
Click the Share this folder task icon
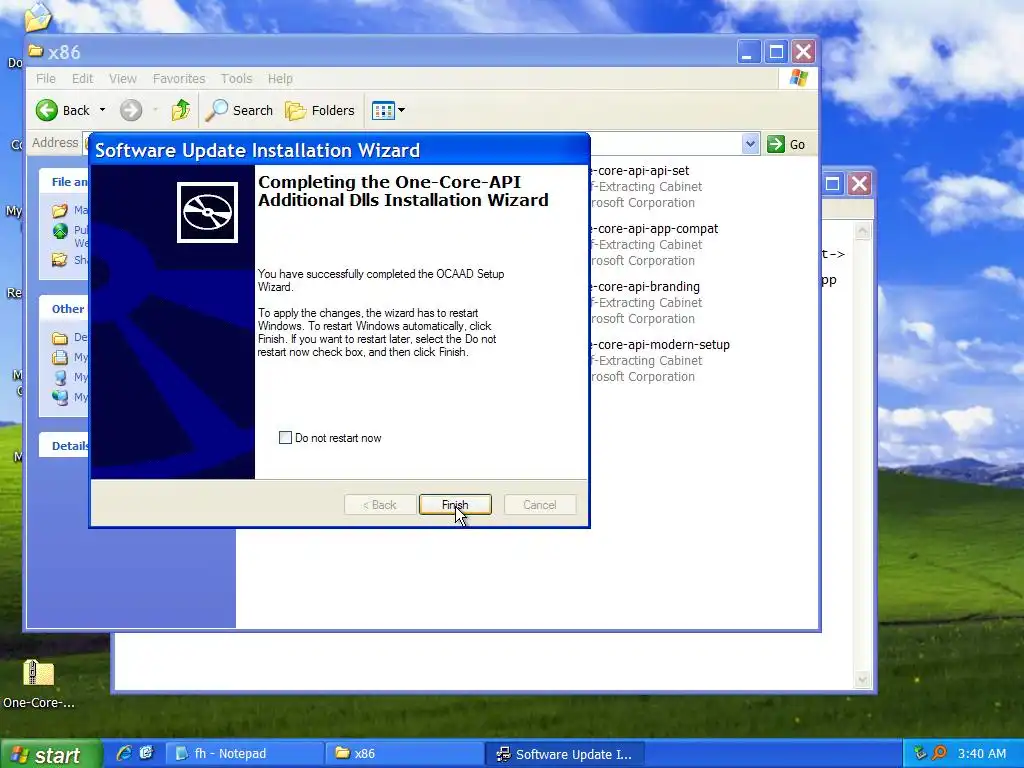[x=60, y=259]
